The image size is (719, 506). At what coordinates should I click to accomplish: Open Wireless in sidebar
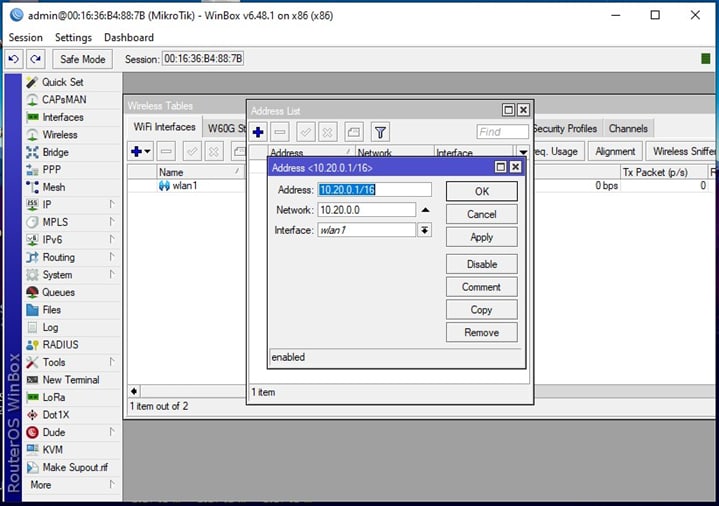pyautogui.click(x=60, y=134)
